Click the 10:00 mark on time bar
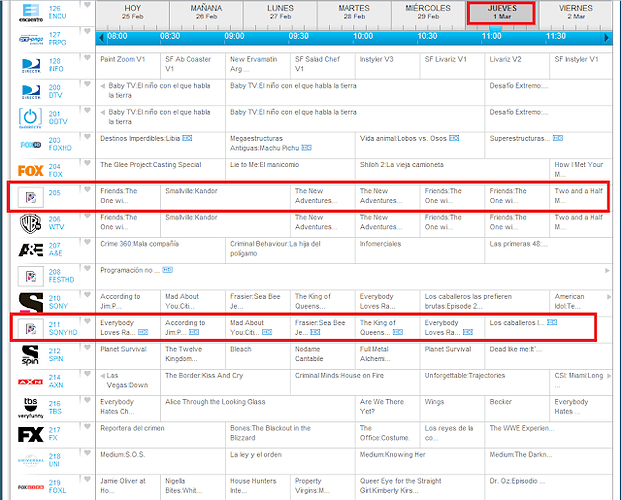The image size is (621, 500). pos(364,36)
